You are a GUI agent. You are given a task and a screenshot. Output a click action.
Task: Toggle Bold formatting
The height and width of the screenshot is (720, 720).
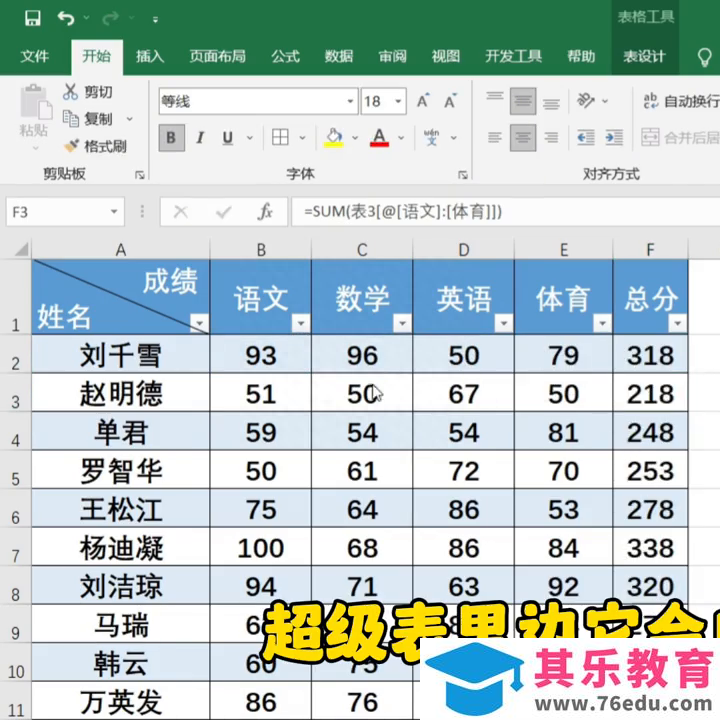tap(172, 138)
